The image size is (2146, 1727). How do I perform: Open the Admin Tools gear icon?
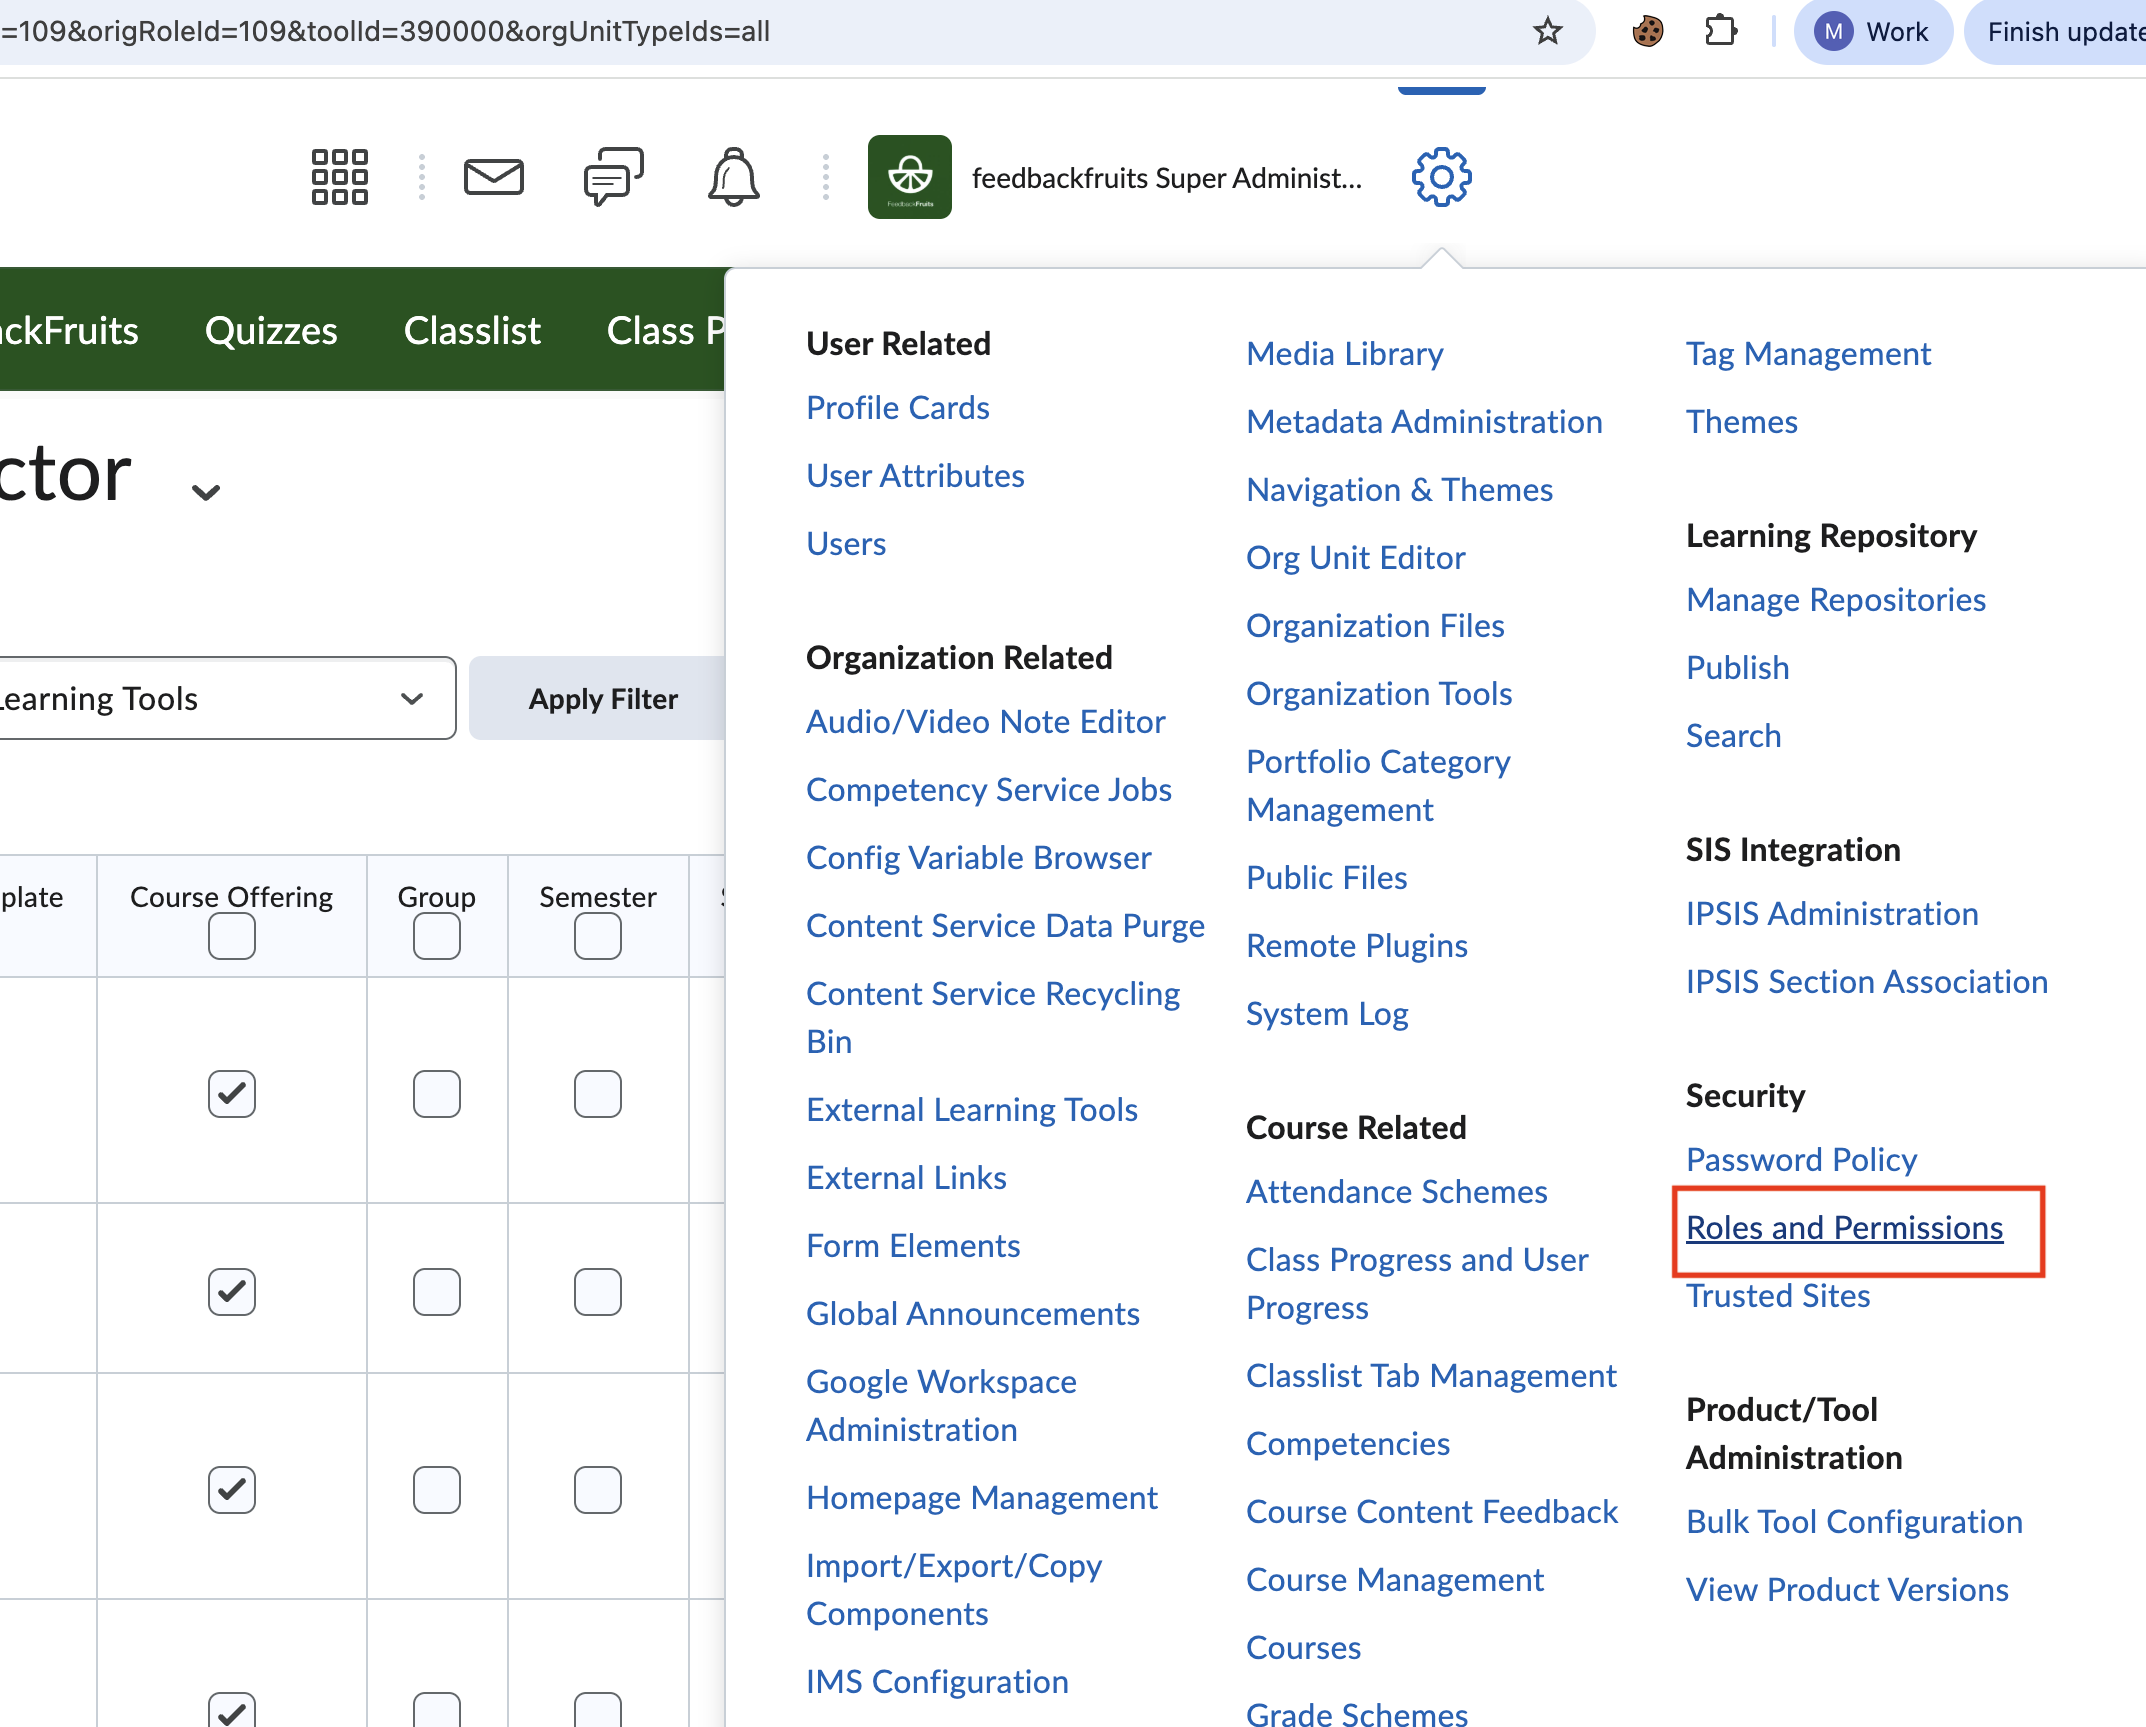(x=1441, y=176)
